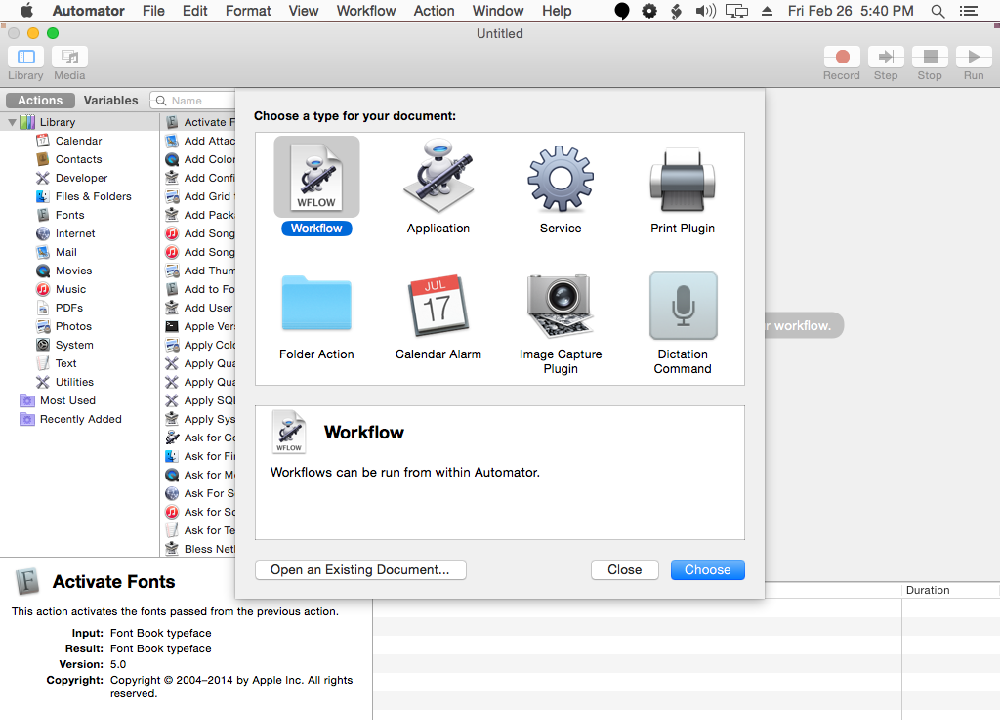This screenshot has height=720, width=1000.
Task: Pick the Folder Action folder icon
Action: (316, 302)
